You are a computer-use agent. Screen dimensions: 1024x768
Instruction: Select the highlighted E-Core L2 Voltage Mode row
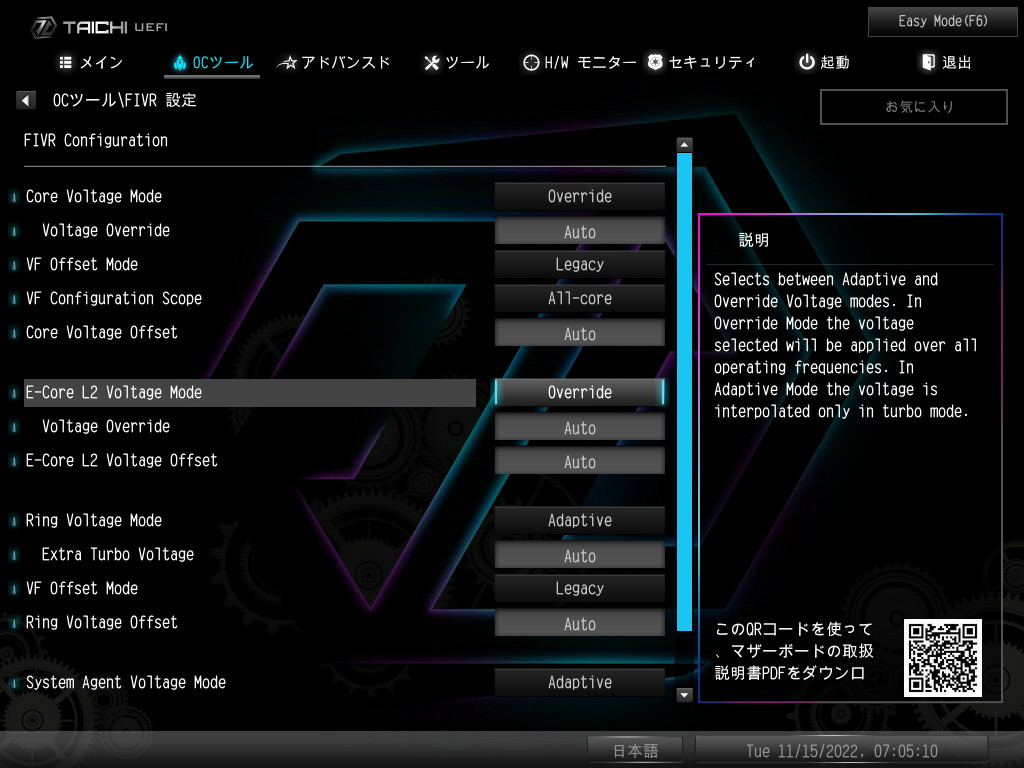coord(249,392)
